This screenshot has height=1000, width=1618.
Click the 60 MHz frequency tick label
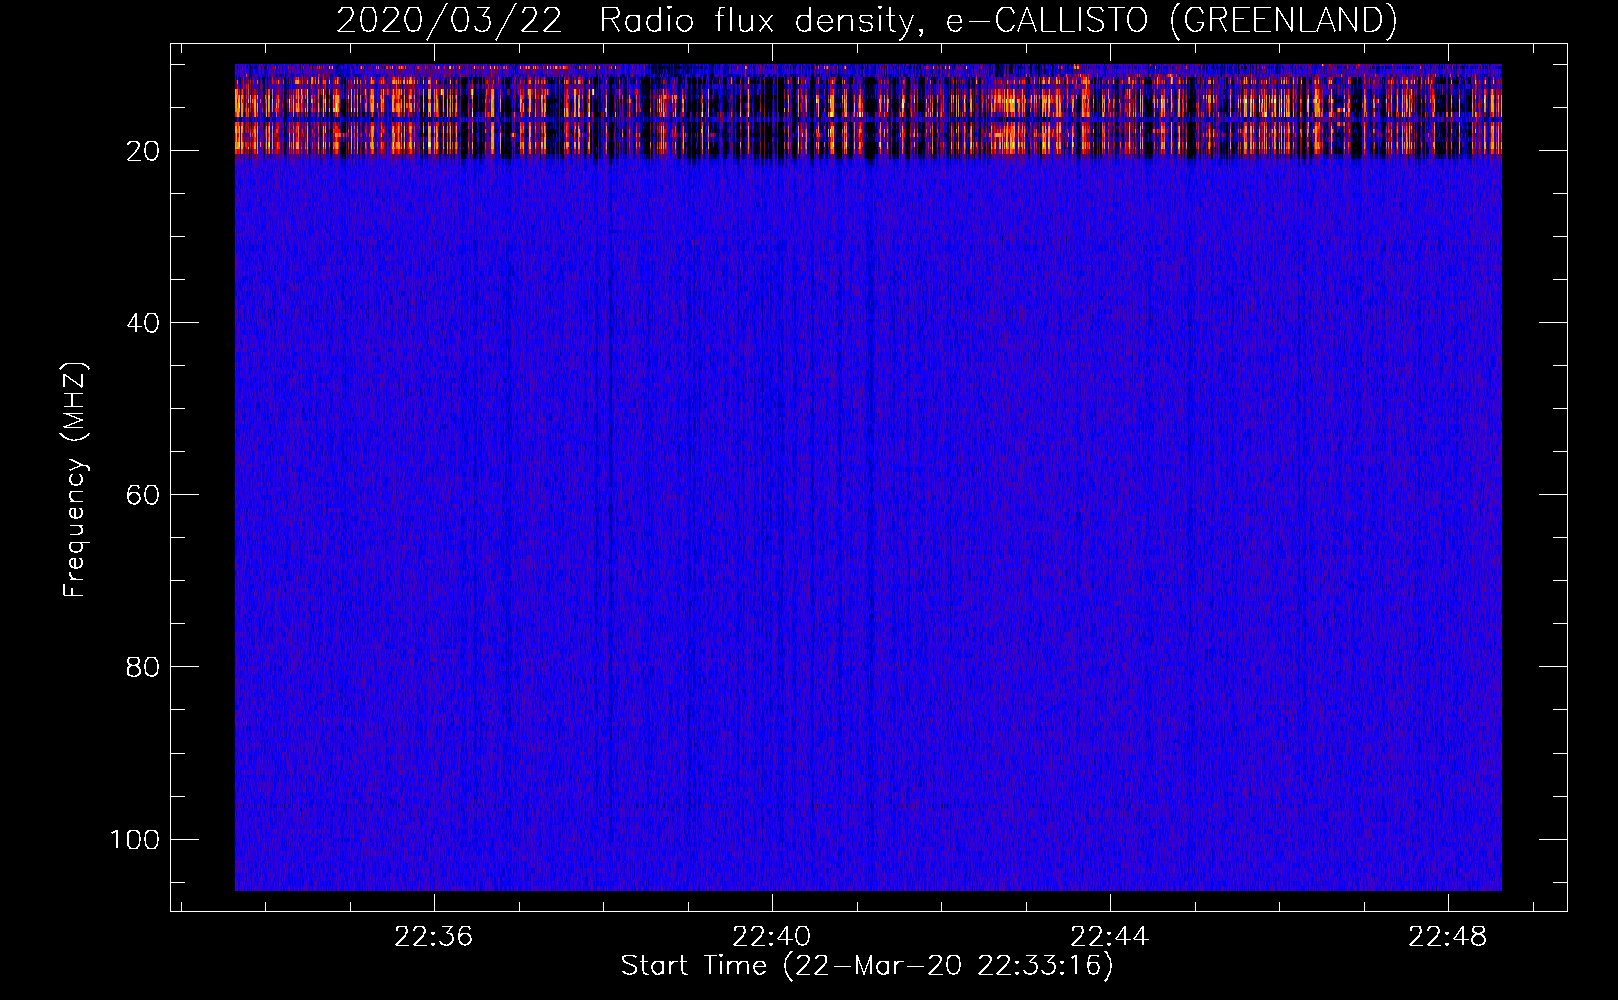click(x=143, y=495)
